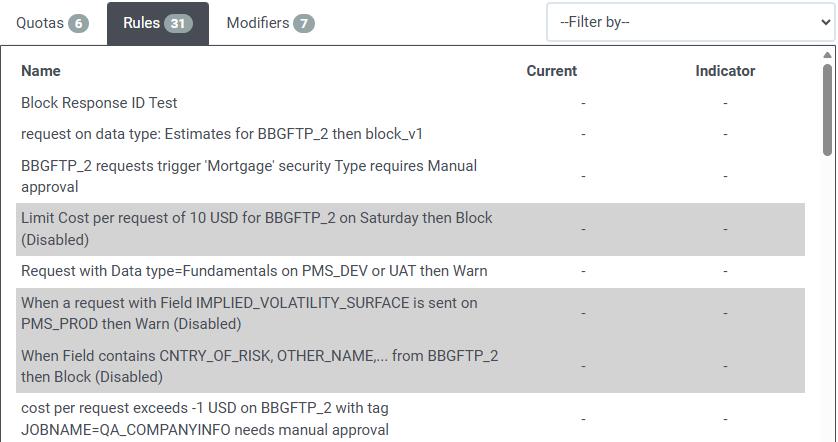Select the Estimates block_v1 rule row
The height and width of the screenshot is (442, 838).
(229, 134)
